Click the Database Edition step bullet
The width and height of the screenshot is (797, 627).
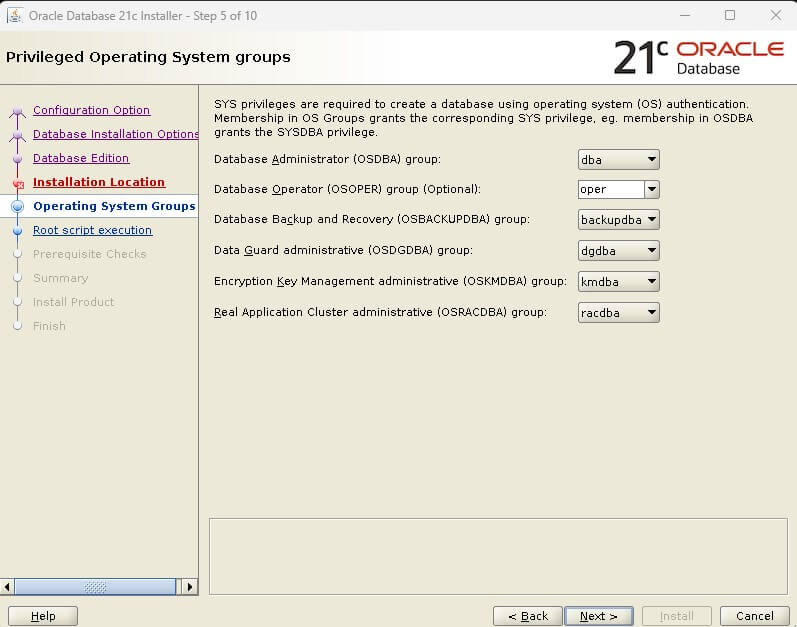(x=18, y=159)
